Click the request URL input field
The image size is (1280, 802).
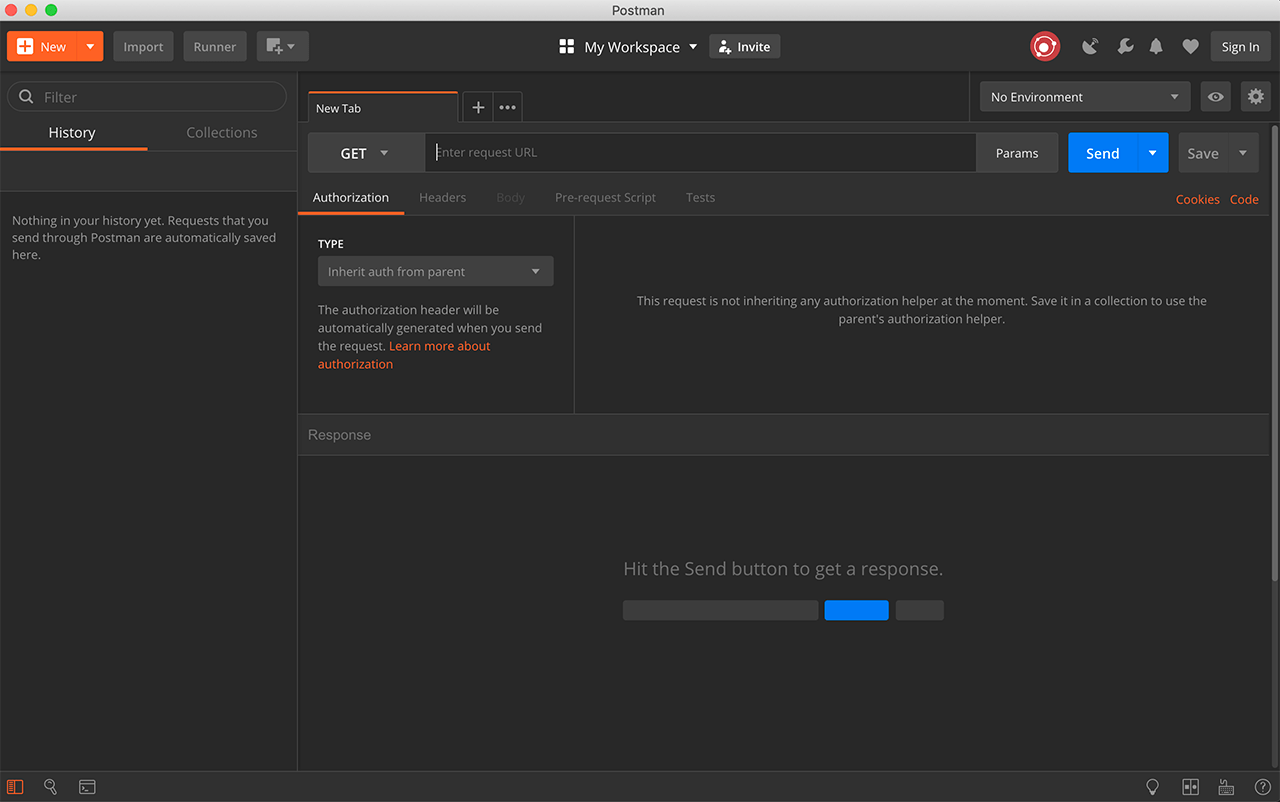700,153
